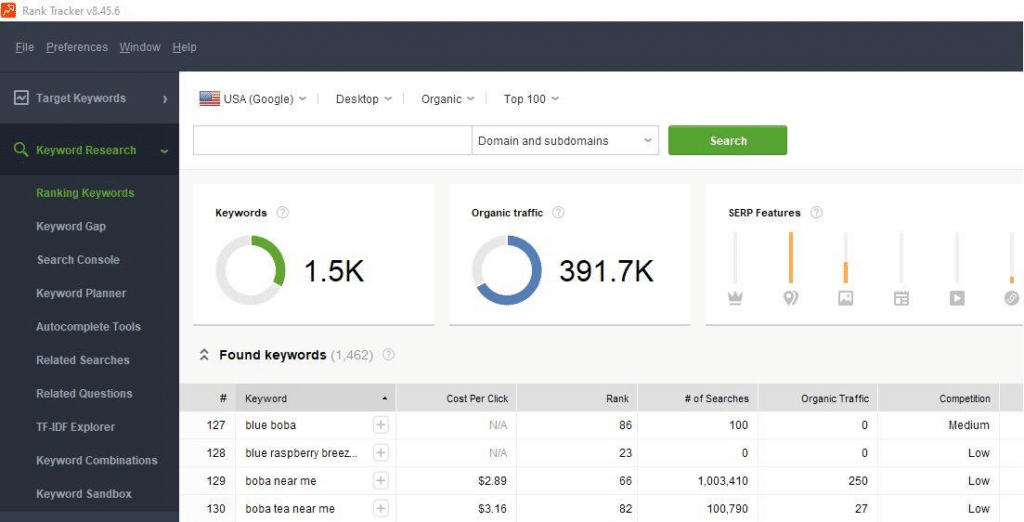Focus the domain search input field
The width and height of the screenshot is (1024, 522).
tap(332, 140)
